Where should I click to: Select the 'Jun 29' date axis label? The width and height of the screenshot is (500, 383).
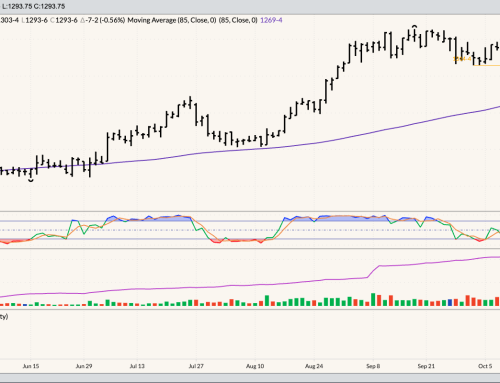(x=84, y=366)
